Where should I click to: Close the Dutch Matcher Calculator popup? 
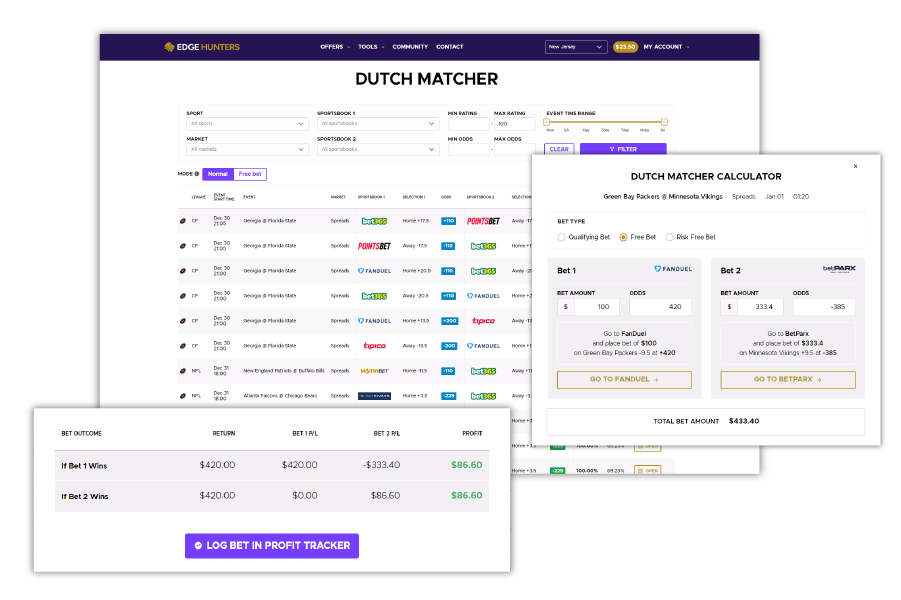[x=855, y=167]
